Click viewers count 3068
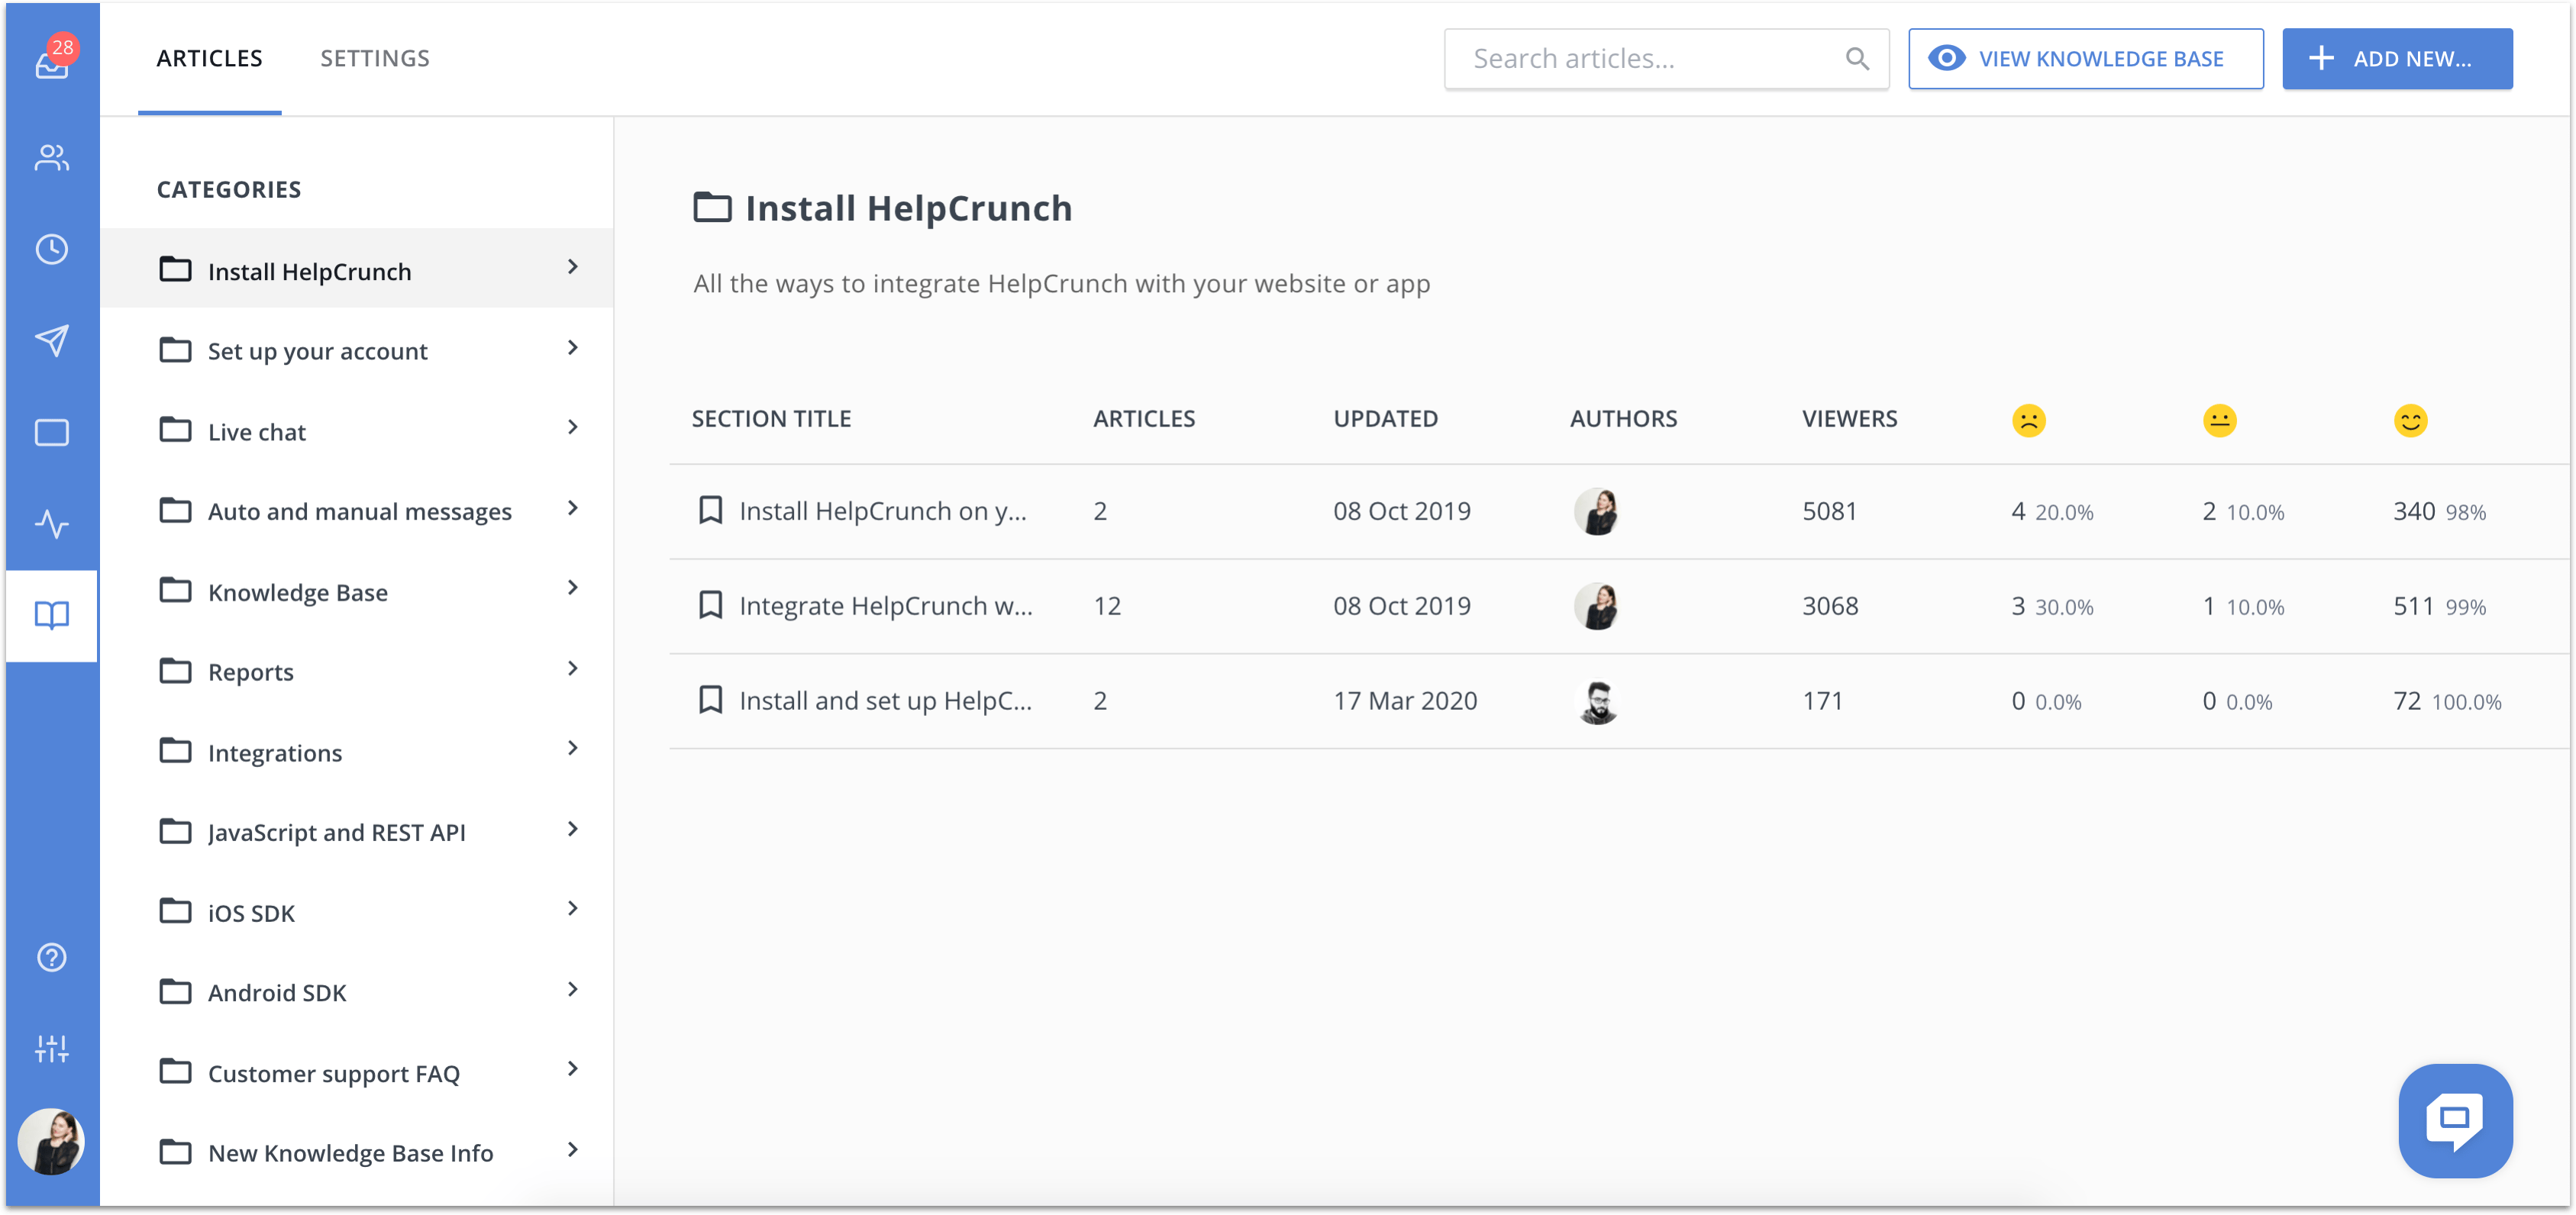Screen dimensions: 2576x1215 pyautogui.click(x=1830, y=605)
